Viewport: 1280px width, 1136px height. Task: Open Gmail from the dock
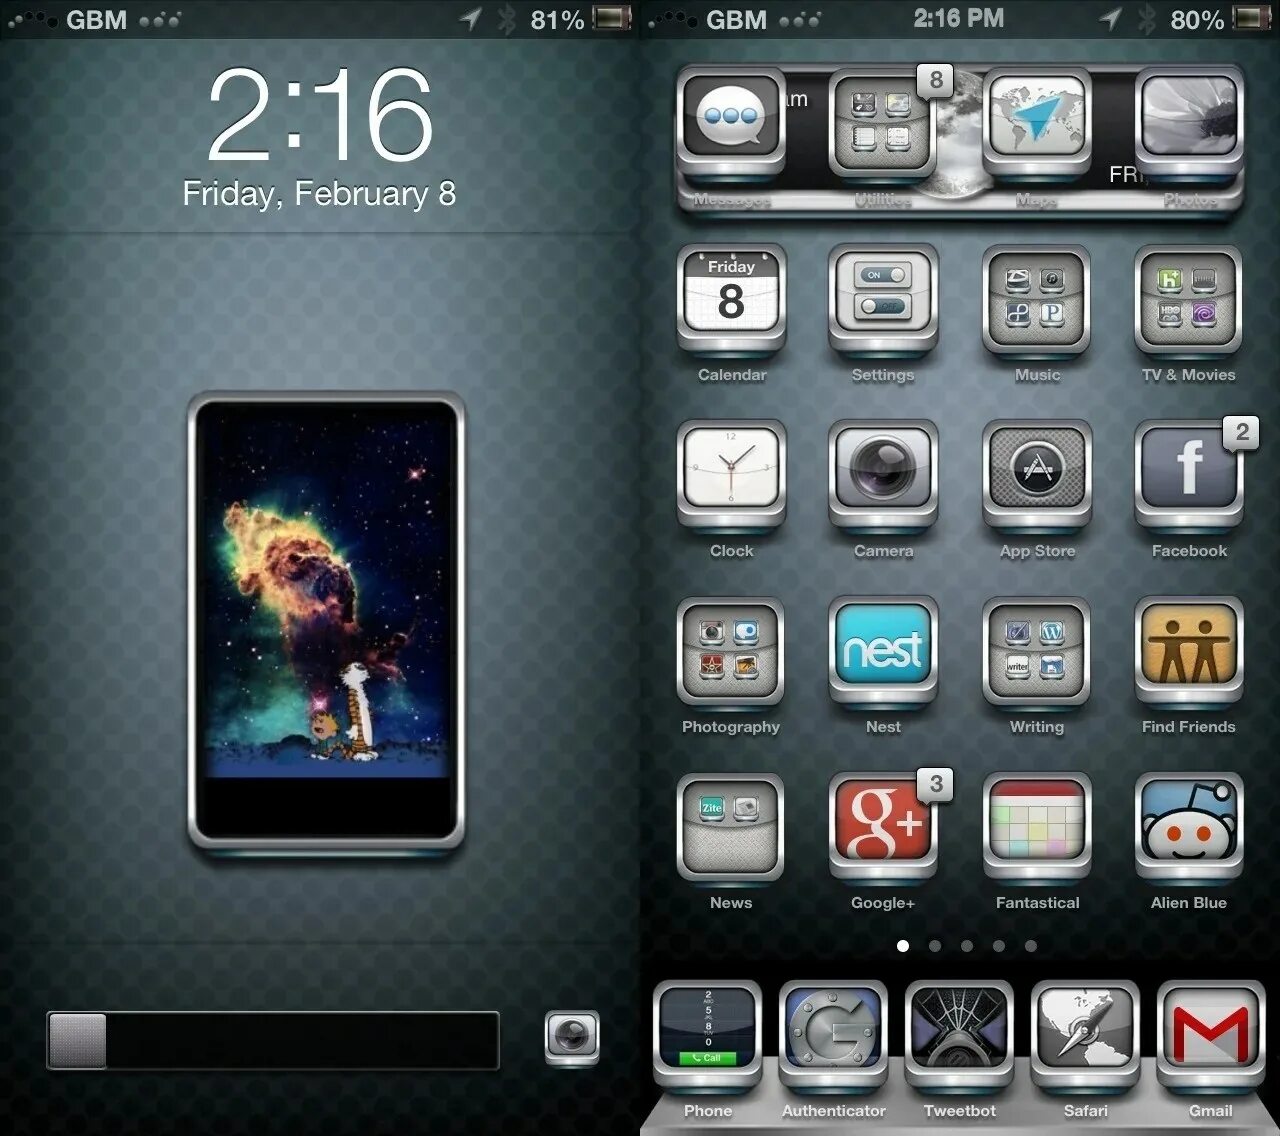[x=1211, y=1035]
